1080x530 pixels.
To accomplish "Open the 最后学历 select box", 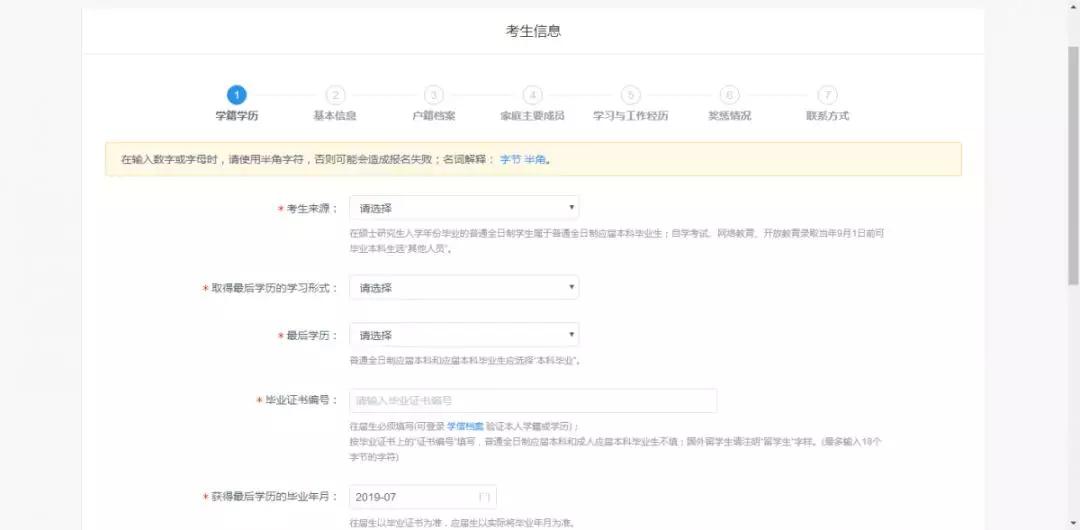I will pos(464,336).
